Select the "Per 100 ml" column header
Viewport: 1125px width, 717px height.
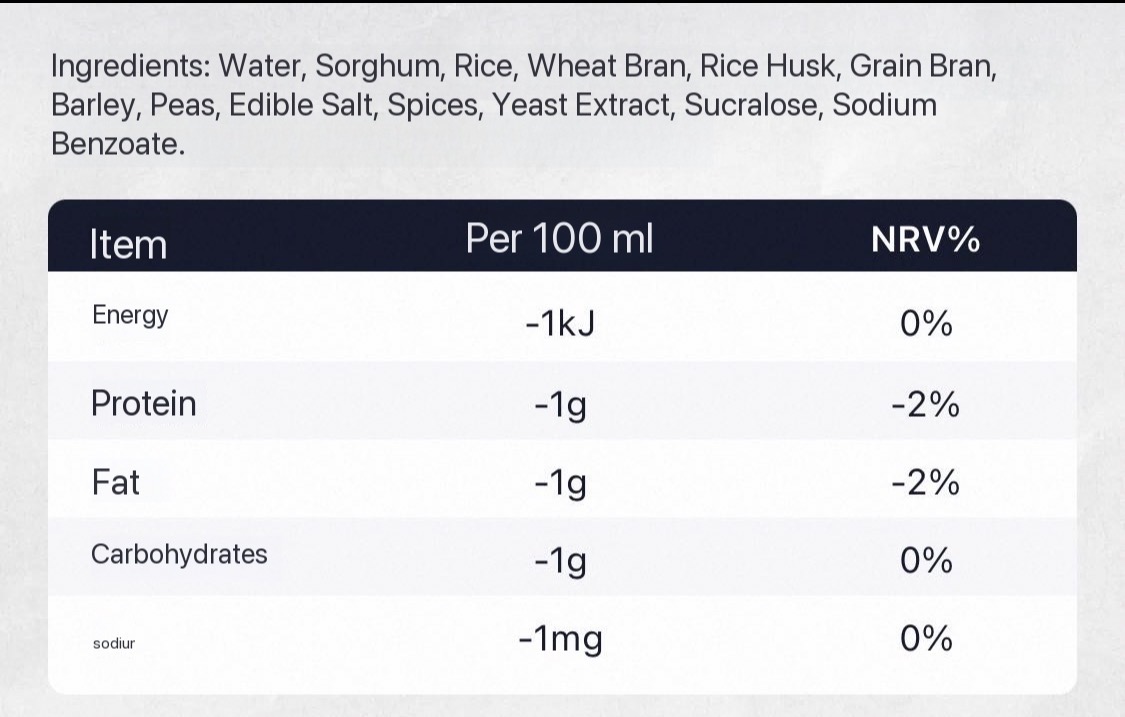[x=559, y=240]
